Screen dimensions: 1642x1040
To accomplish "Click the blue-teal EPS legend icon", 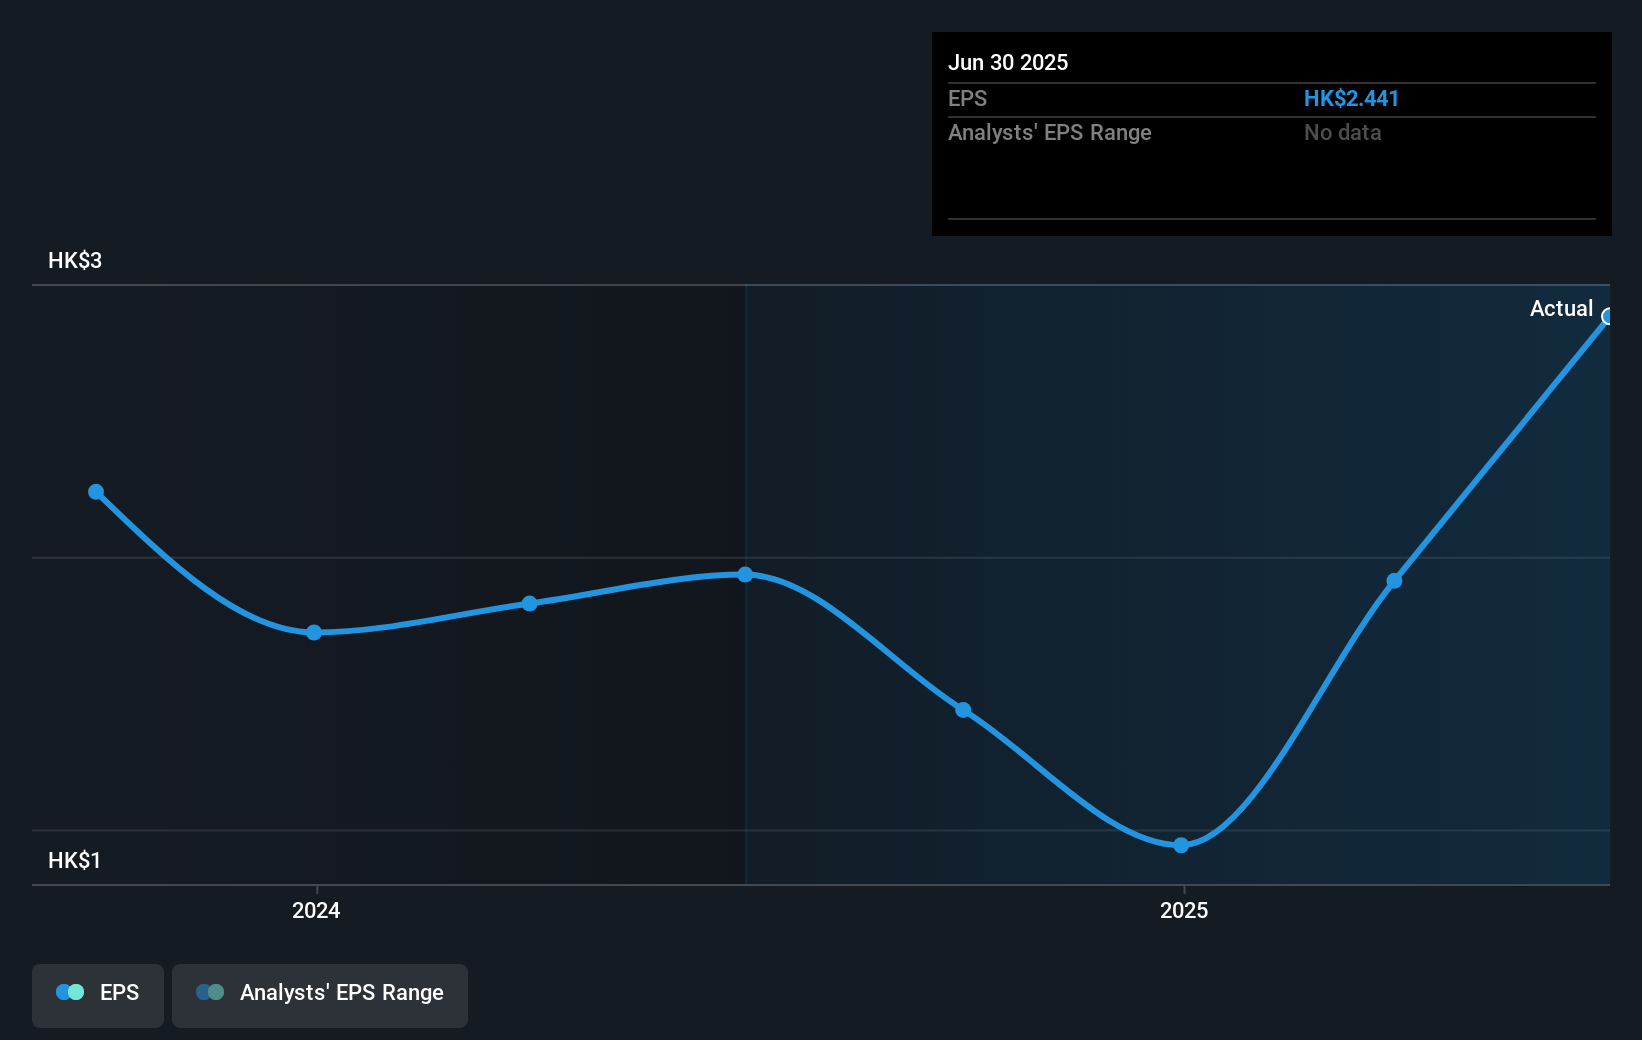I will point(70,992).
